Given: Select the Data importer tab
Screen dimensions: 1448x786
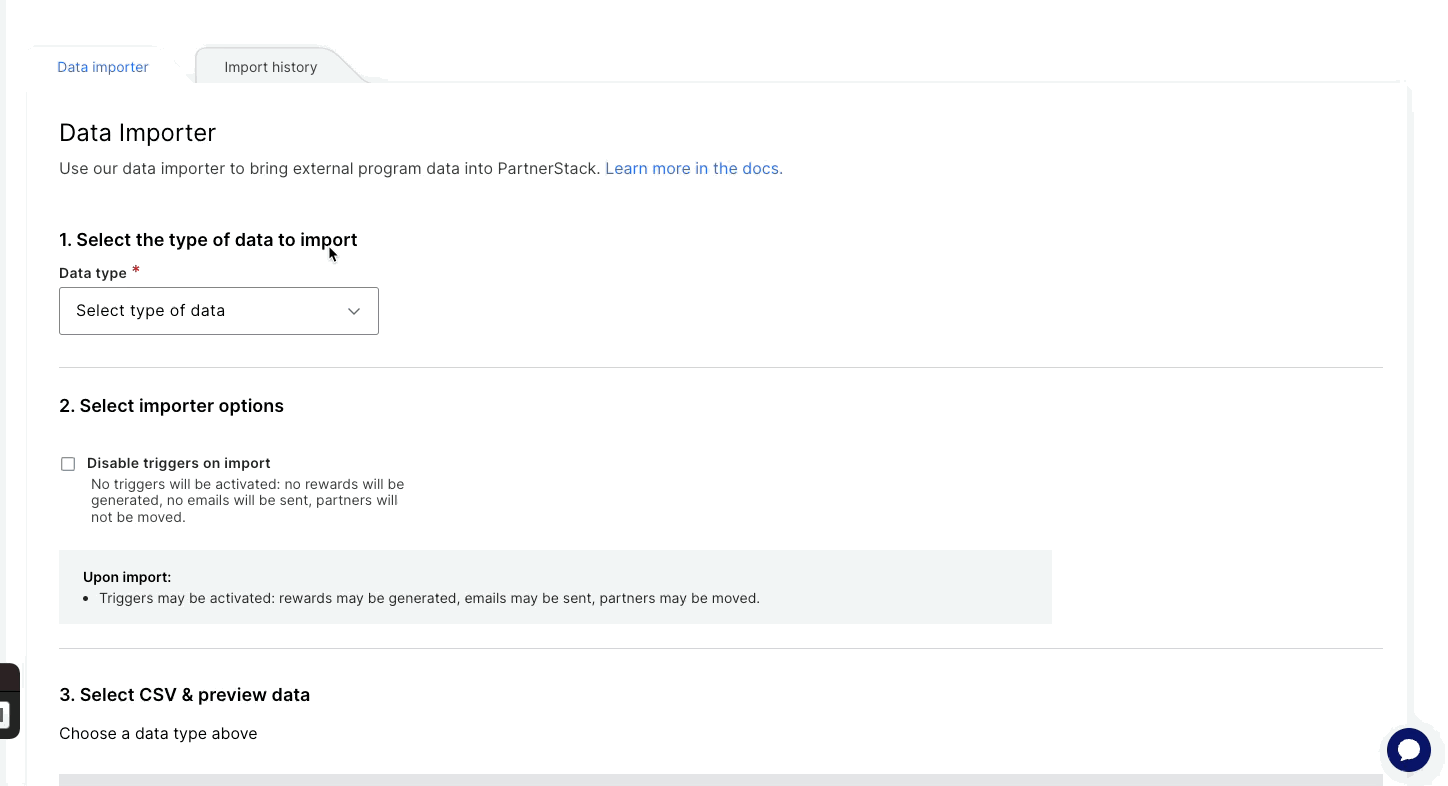Looking at the screenshot, I should (103, 67).
